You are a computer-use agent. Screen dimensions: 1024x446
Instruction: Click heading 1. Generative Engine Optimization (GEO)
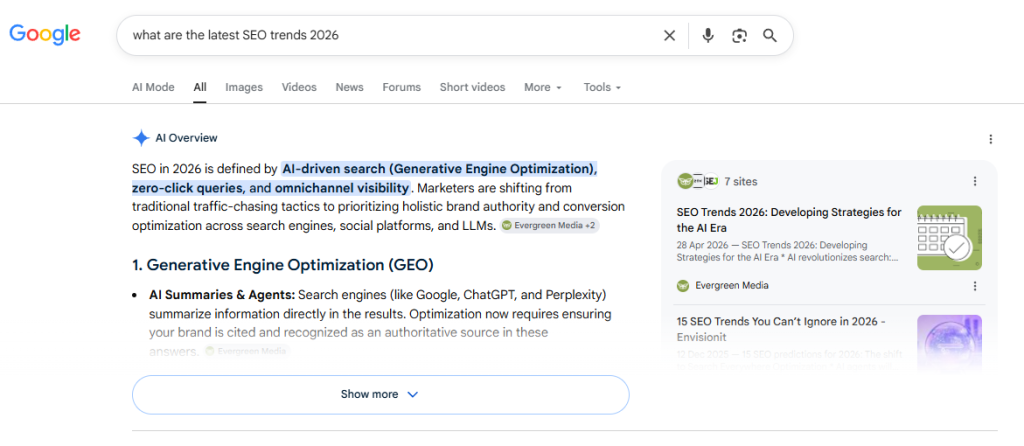coord(283,264)
